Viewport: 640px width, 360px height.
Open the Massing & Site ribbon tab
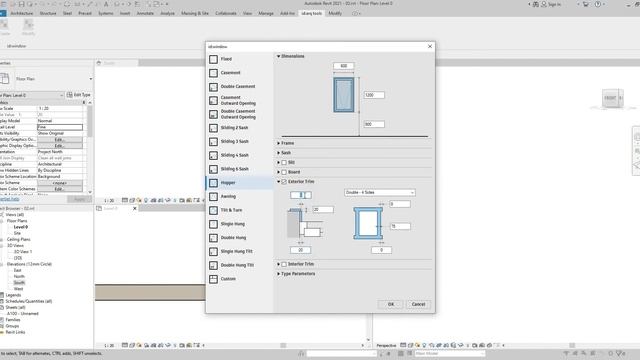(195, 13)
